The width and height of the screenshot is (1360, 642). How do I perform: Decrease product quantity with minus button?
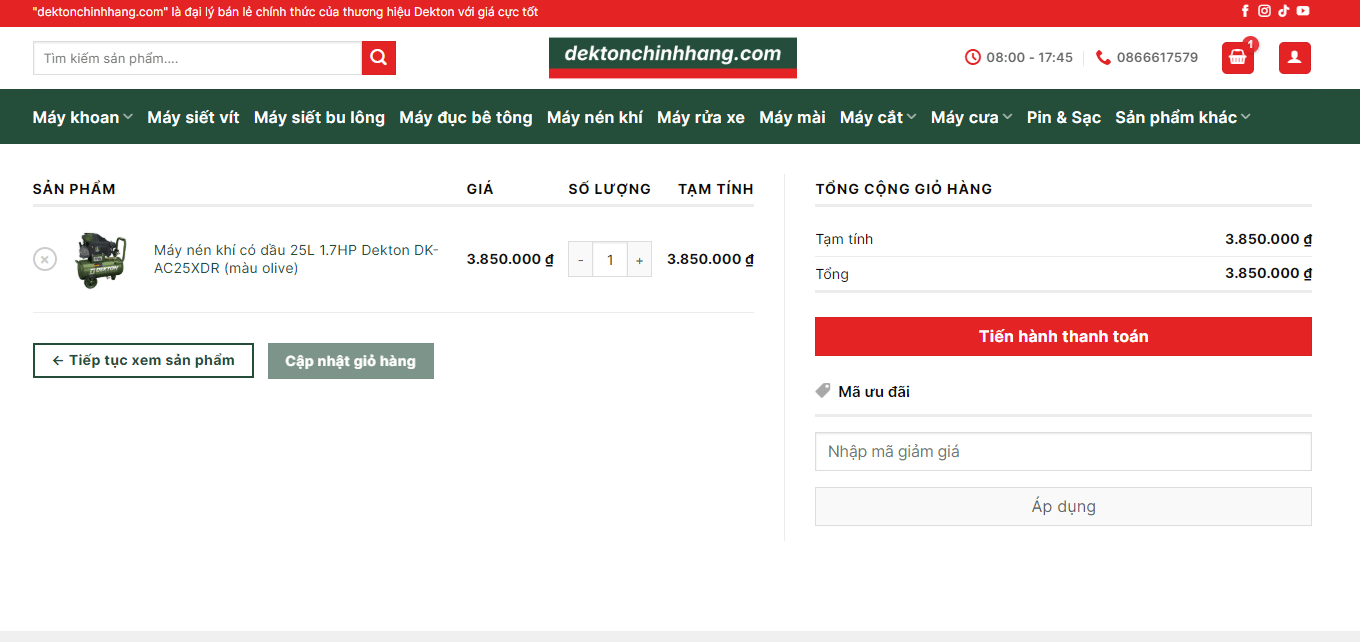click(581, 260)
